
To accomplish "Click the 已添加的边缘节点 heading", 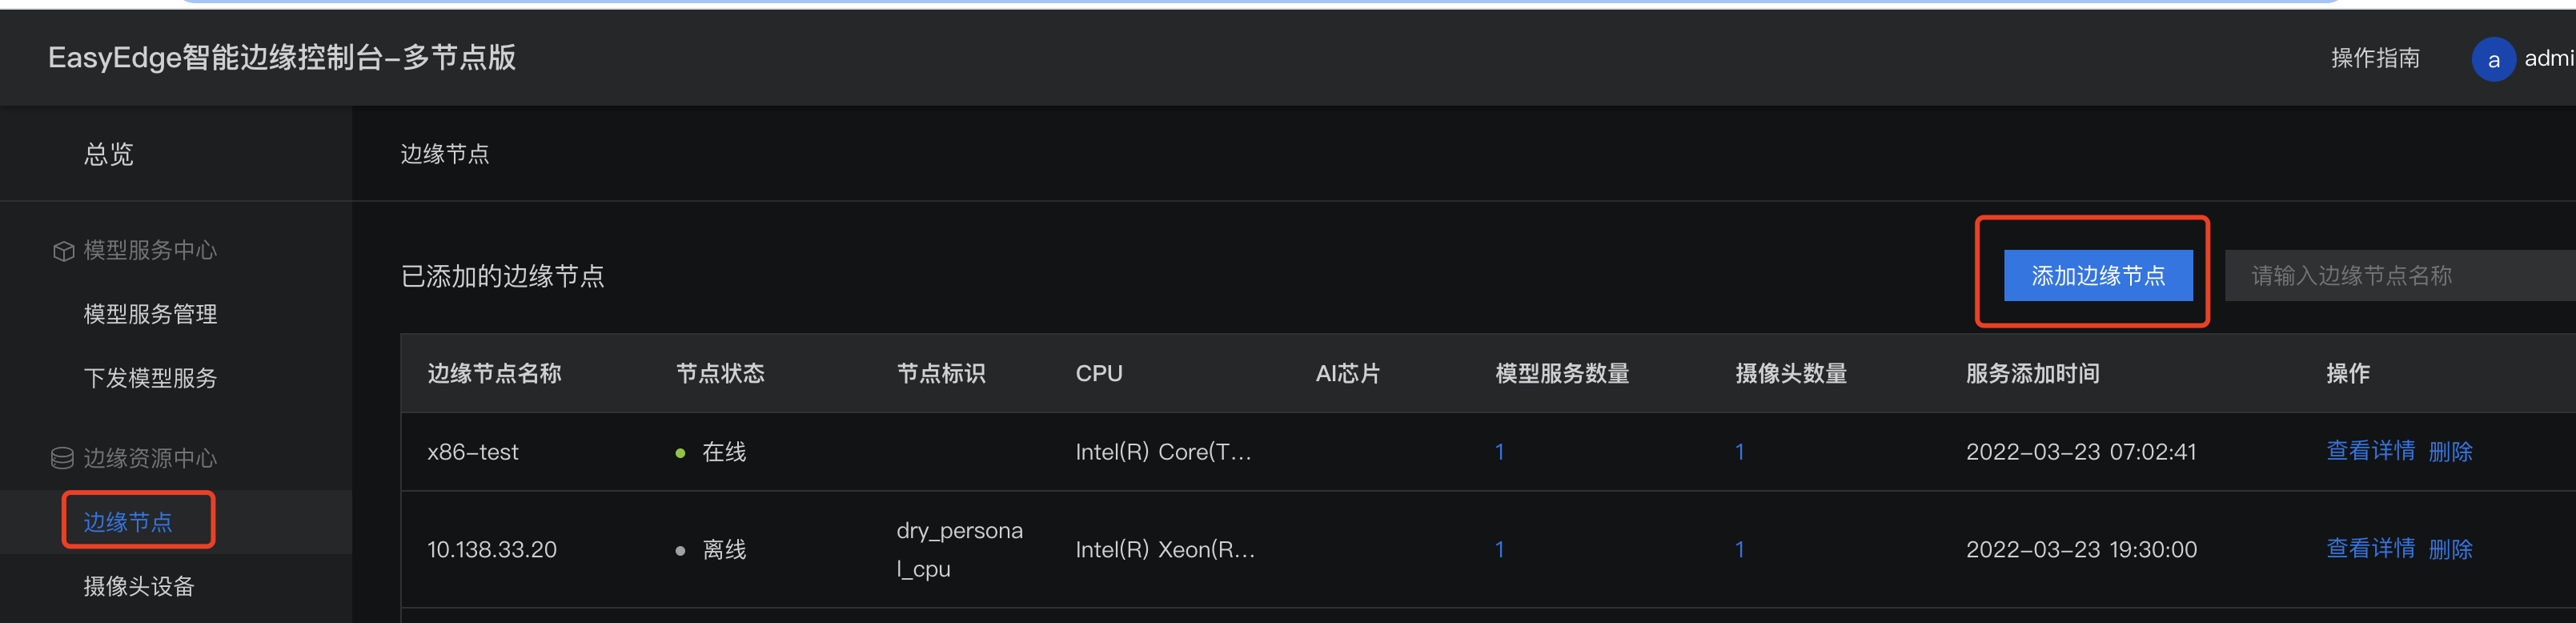I will [x=502, y=276].
